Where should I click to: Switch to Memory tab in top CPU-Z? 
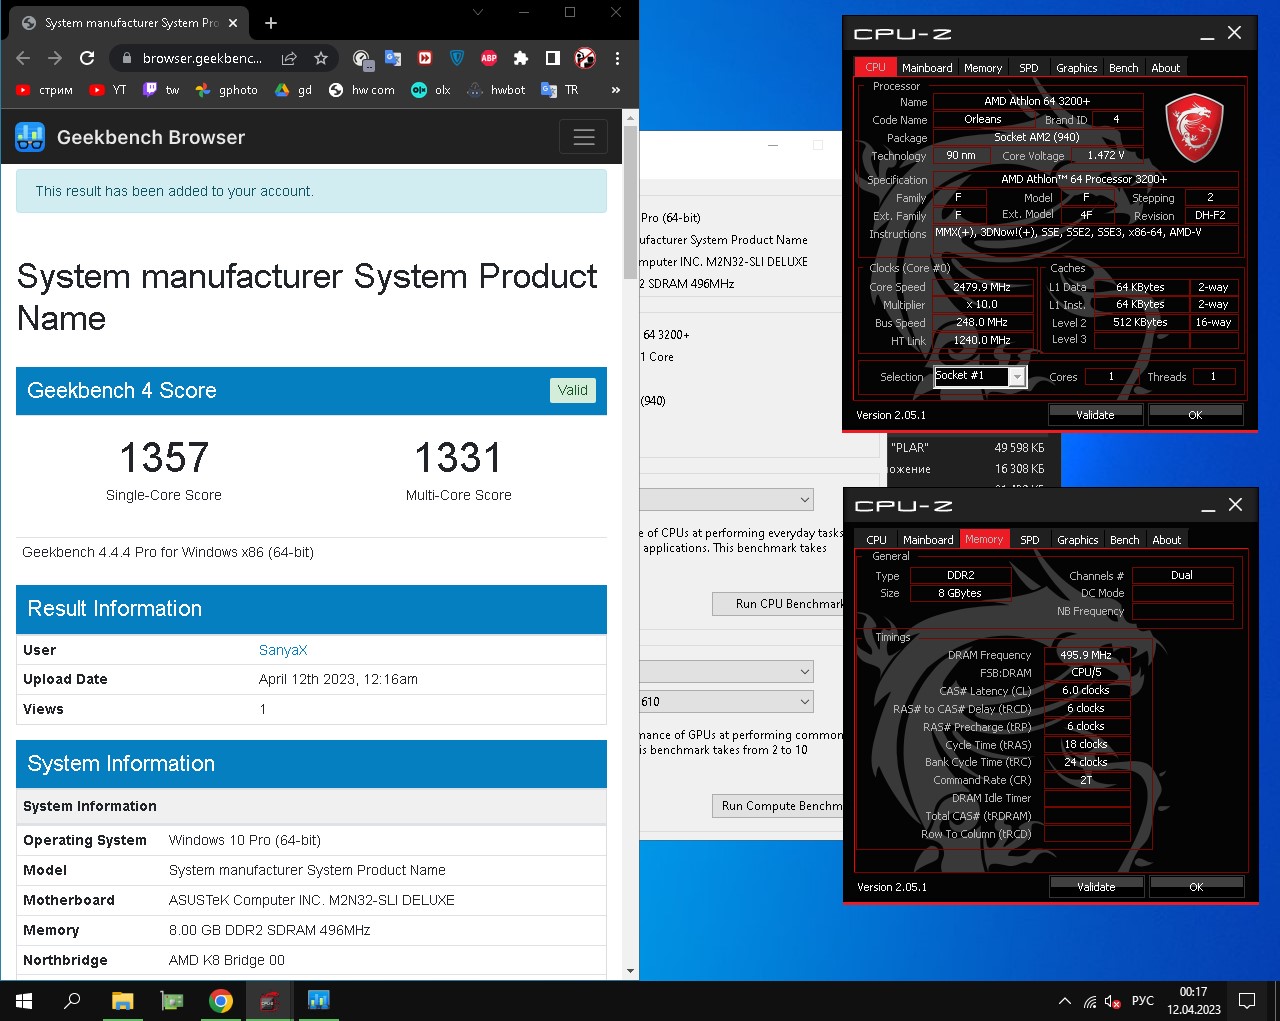[983, 68]
